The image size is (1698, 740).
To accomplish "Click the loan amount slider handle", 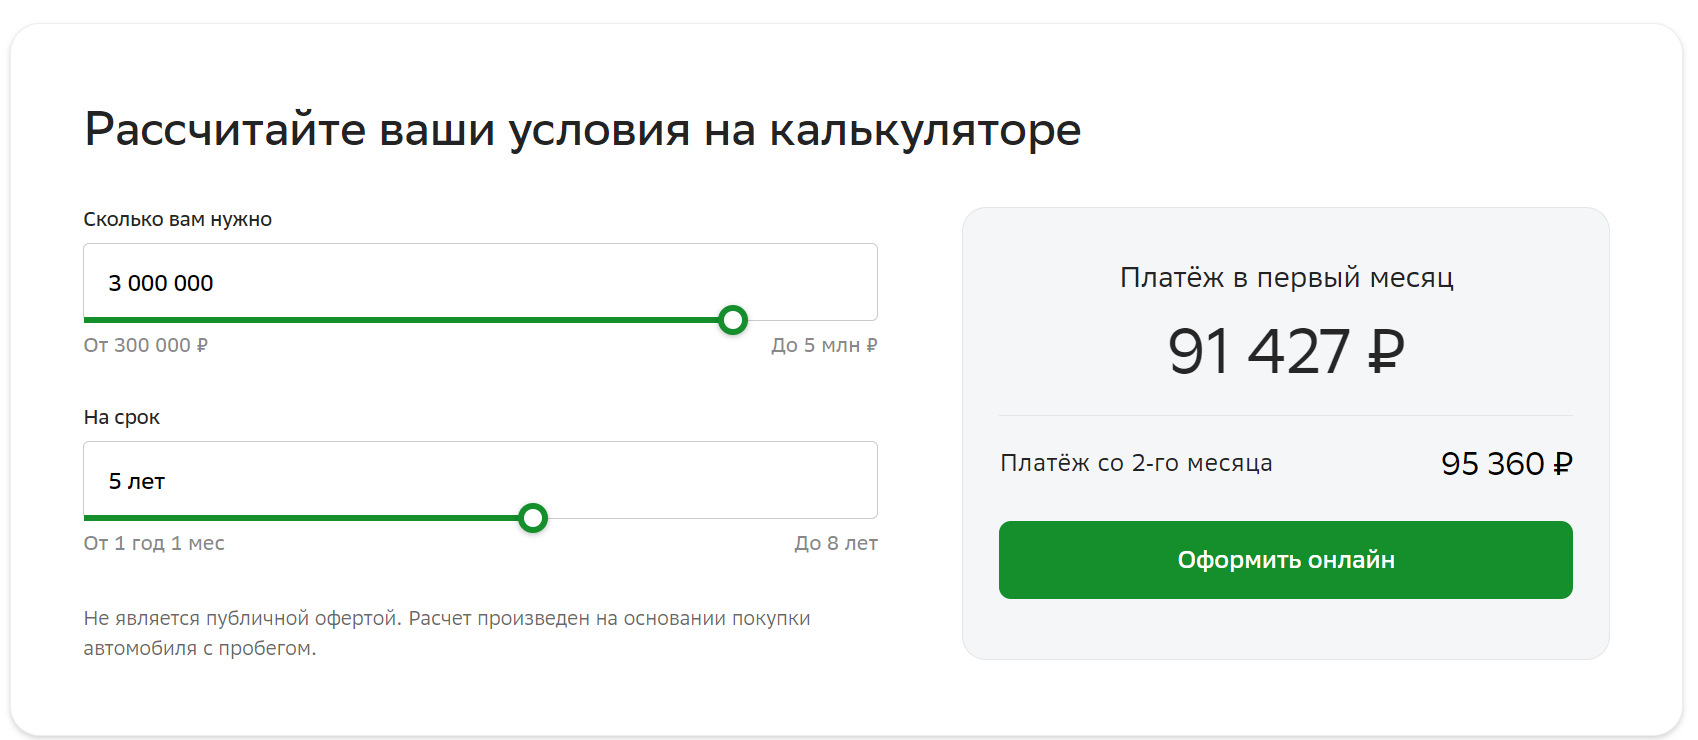I will (733, 320).
